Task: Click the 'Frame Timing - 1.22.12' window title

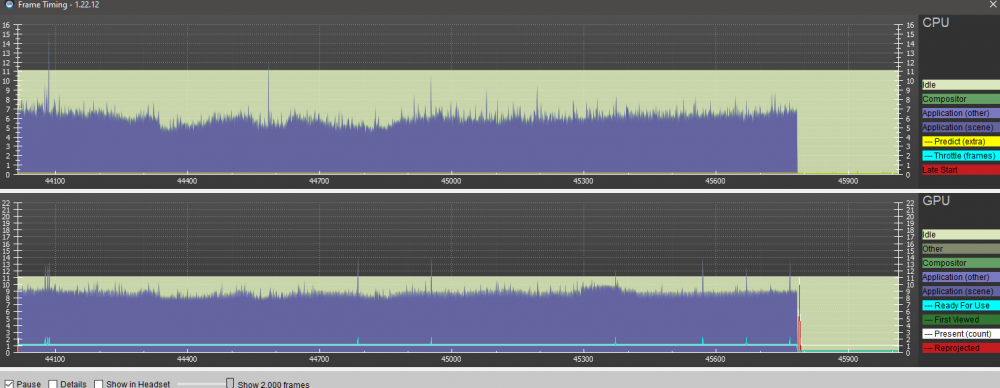Action: (x=58, y=4)
